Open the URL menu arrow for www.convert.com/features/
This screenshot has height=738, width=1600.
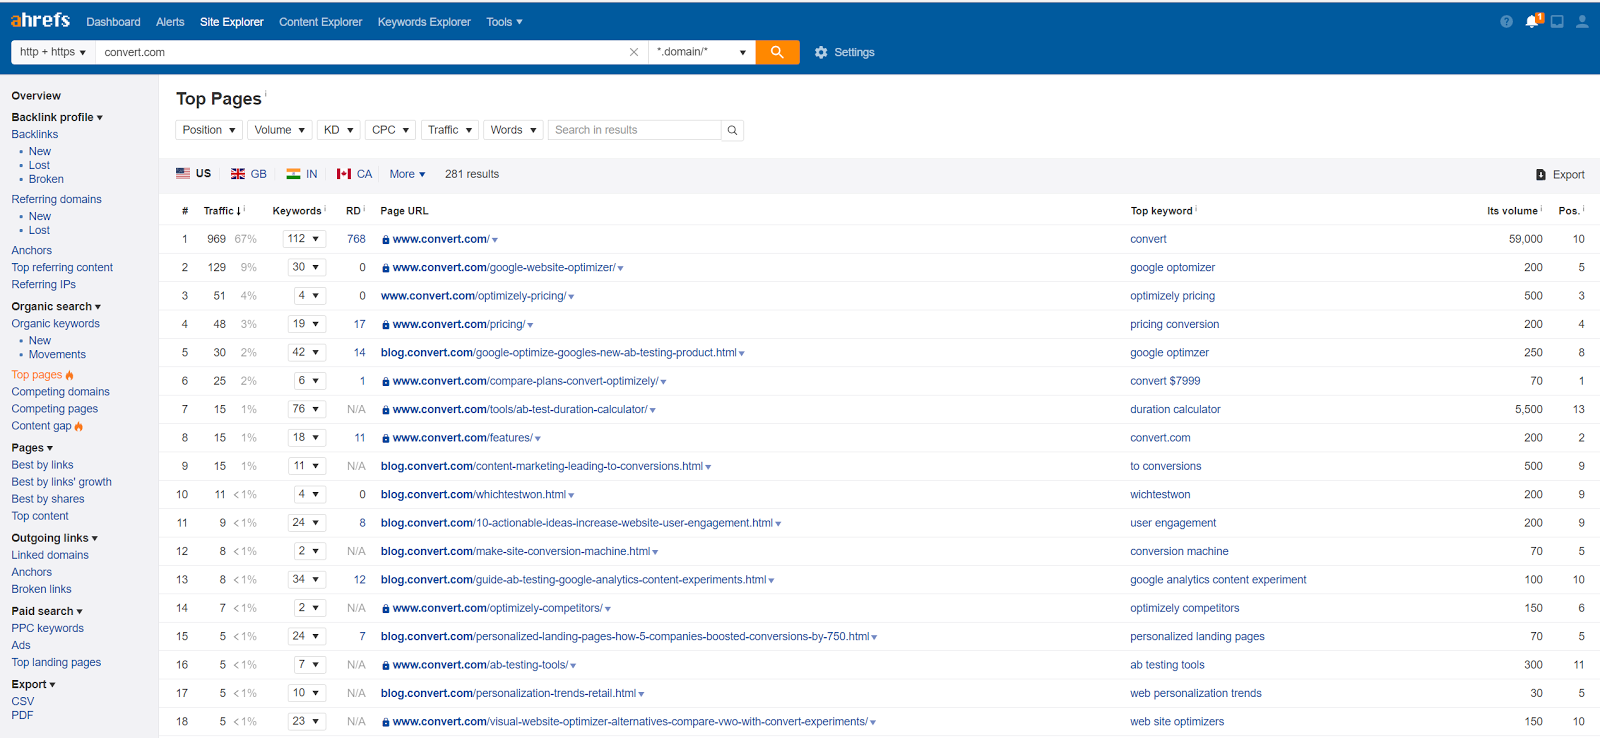(x=538, y=439)
